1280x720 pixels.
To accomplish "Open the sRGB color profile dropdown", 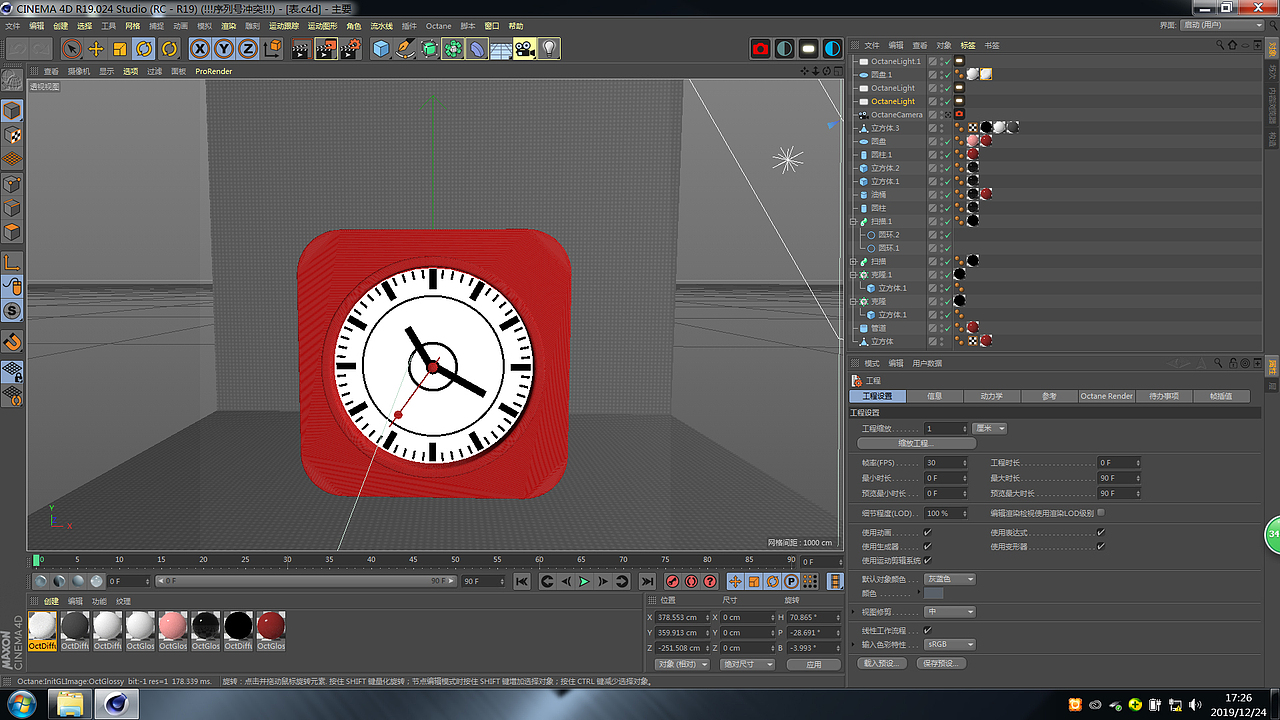I will (x=950, y=645).
